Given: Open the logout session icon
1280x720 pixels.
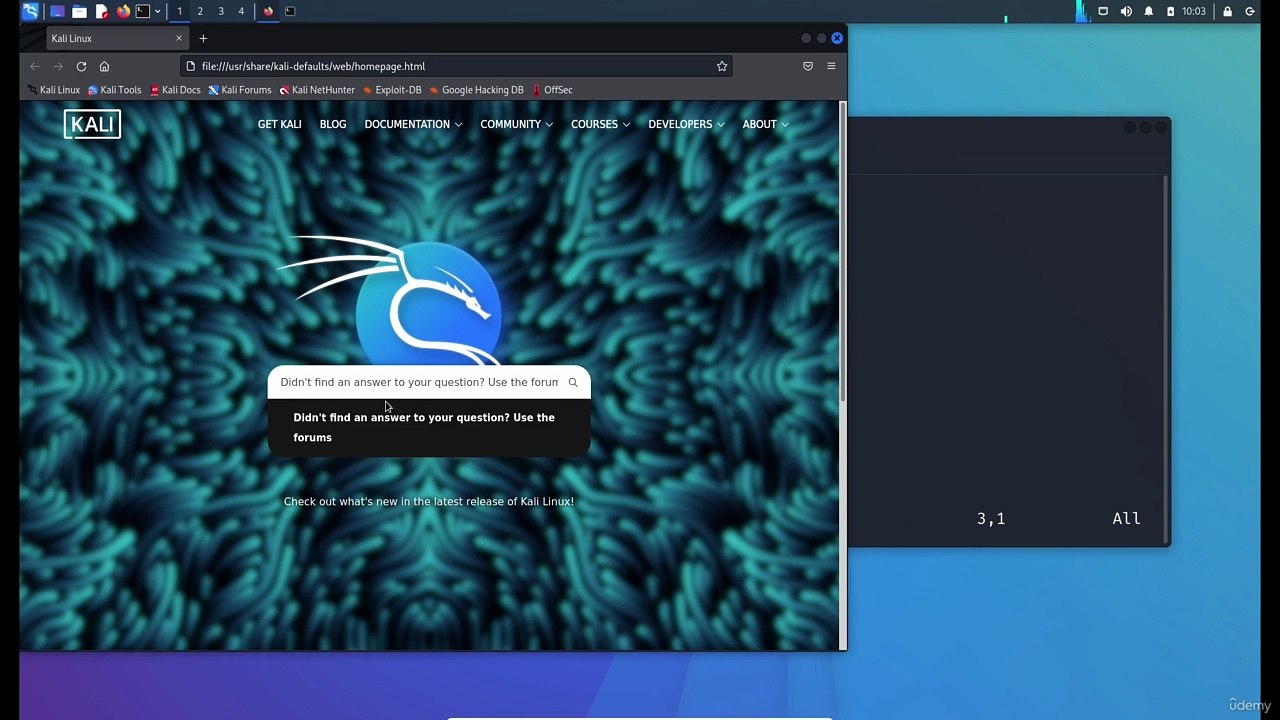Looking at the screenshot, I should 1250,11.
